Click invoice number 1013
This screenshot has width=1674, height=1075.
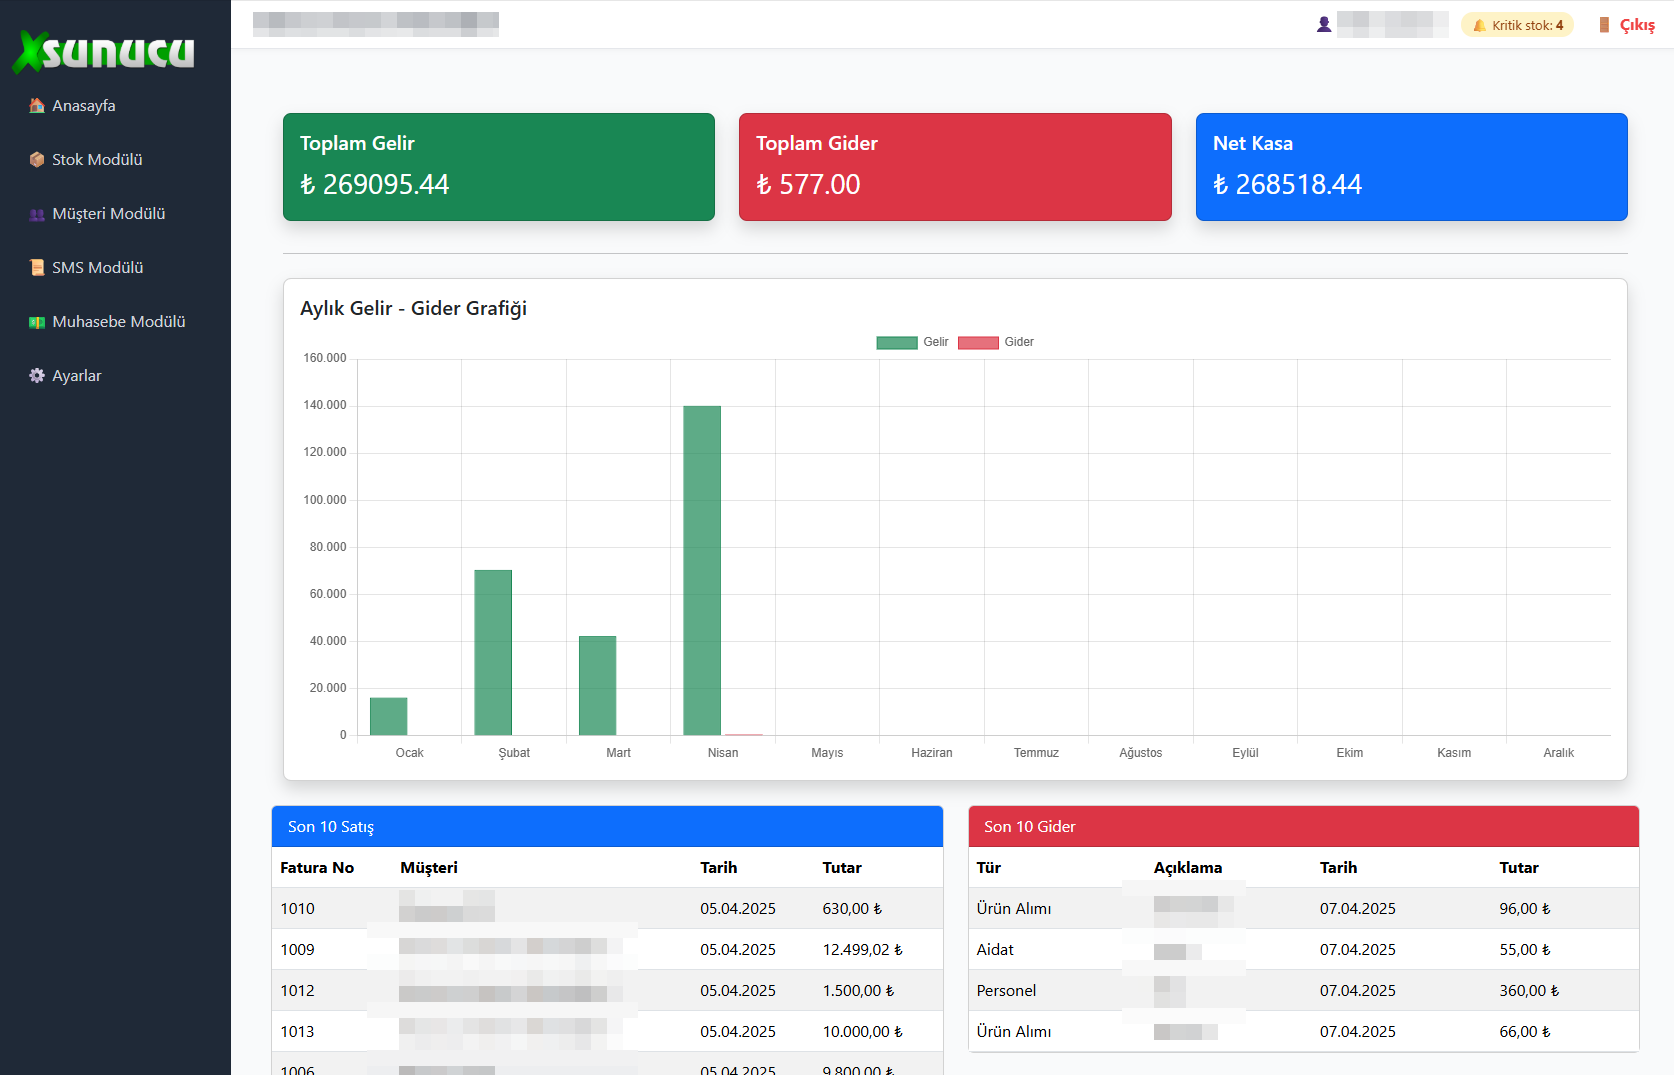pyautogui.click(x=297, y=1032)
